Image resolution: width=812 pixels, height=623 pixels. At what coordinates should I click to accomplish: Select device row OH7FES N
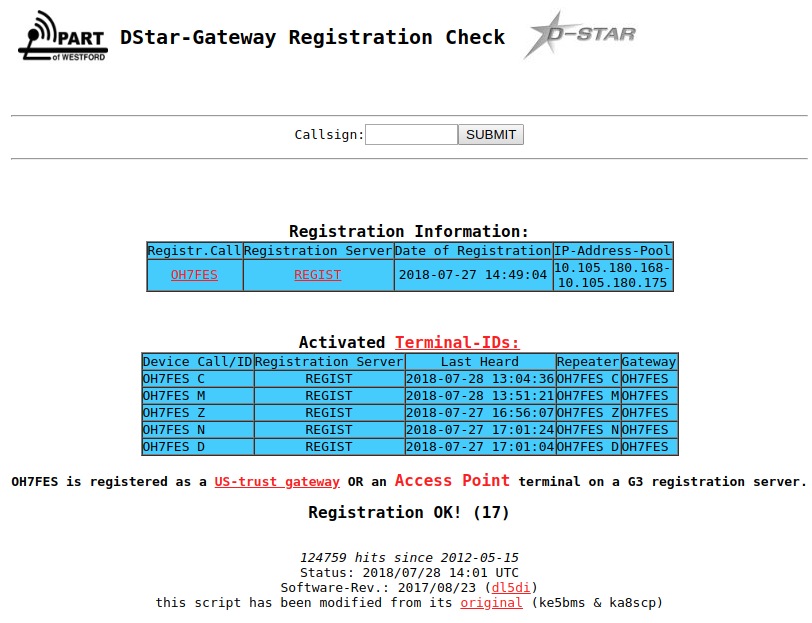(410, 430)
